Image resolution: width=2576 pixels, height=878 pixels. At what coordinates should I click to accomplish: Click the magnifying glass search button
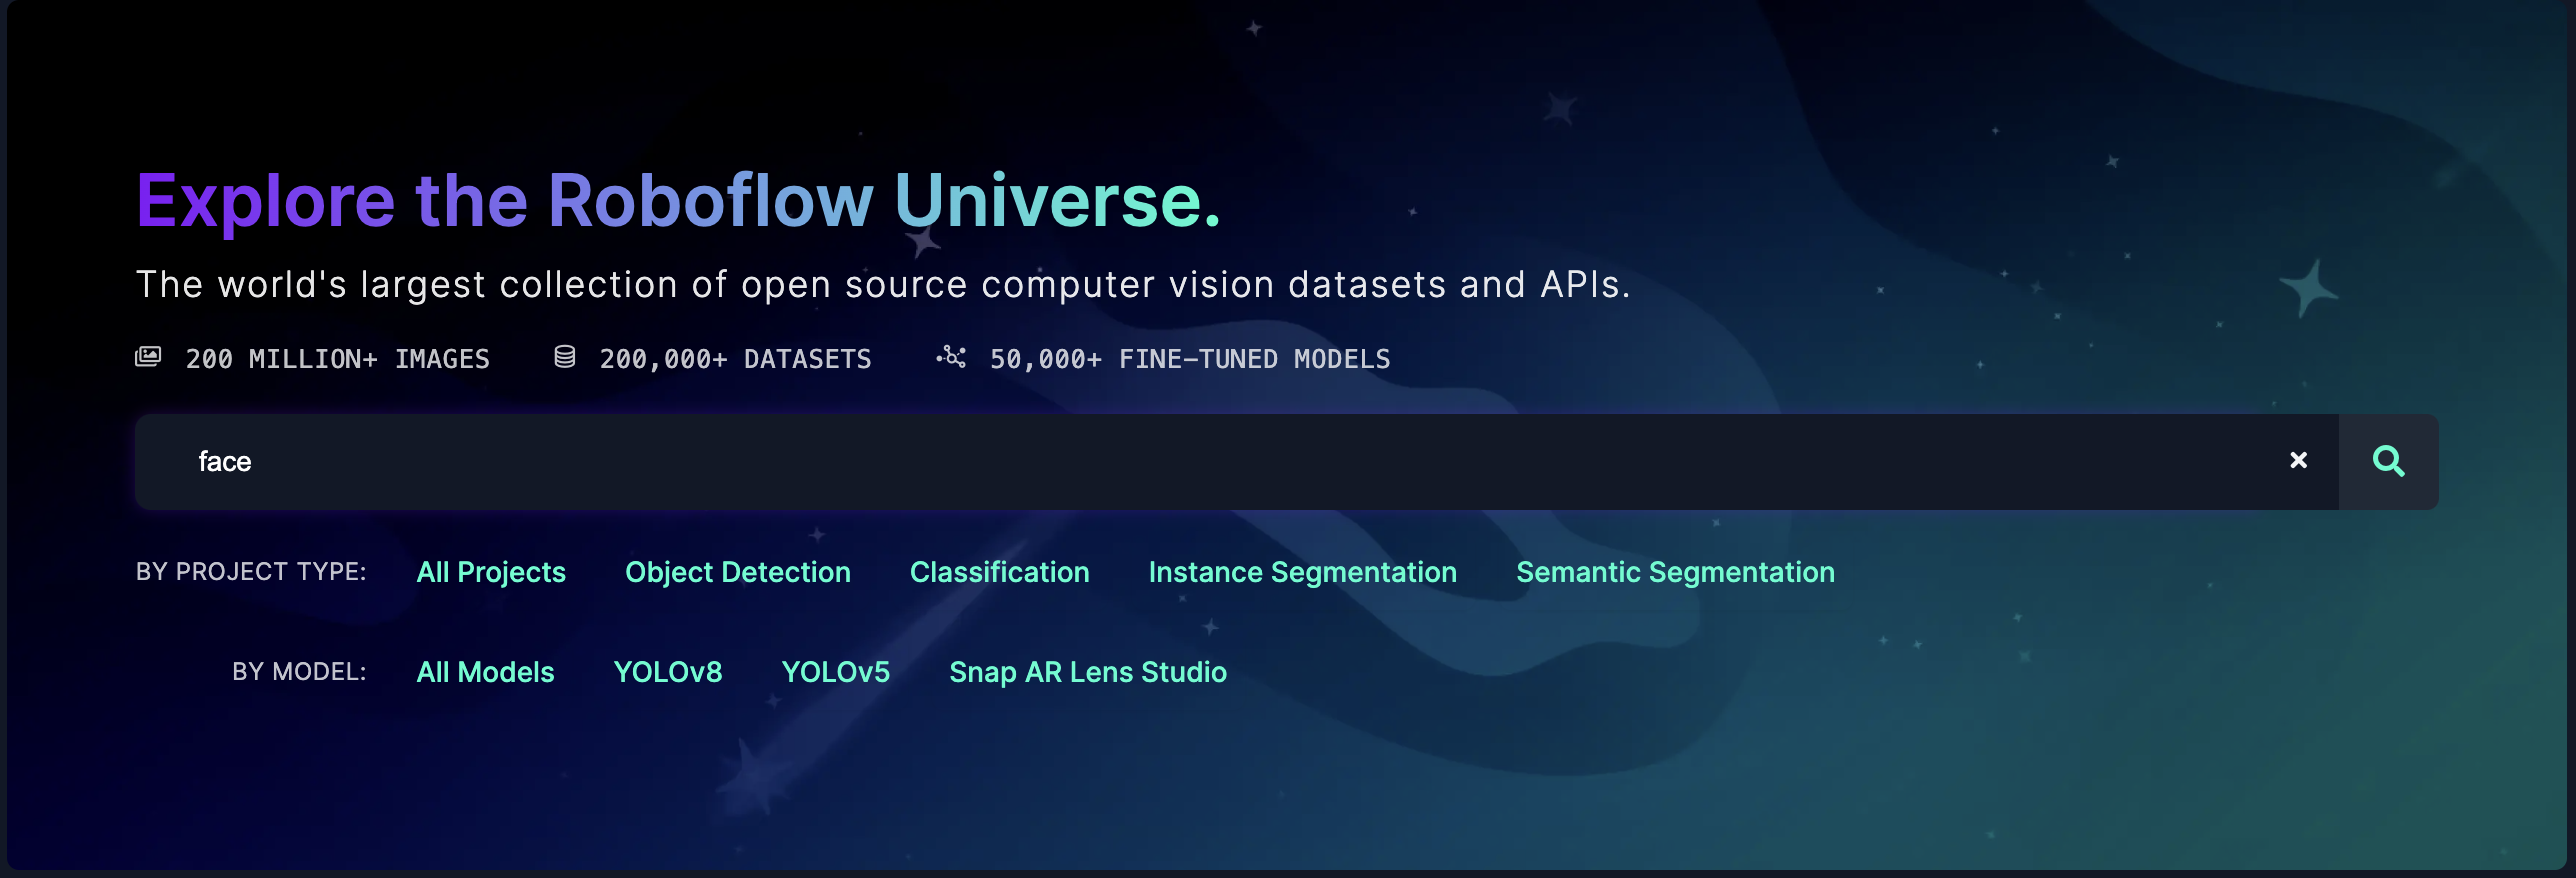tap(2388, 461)
